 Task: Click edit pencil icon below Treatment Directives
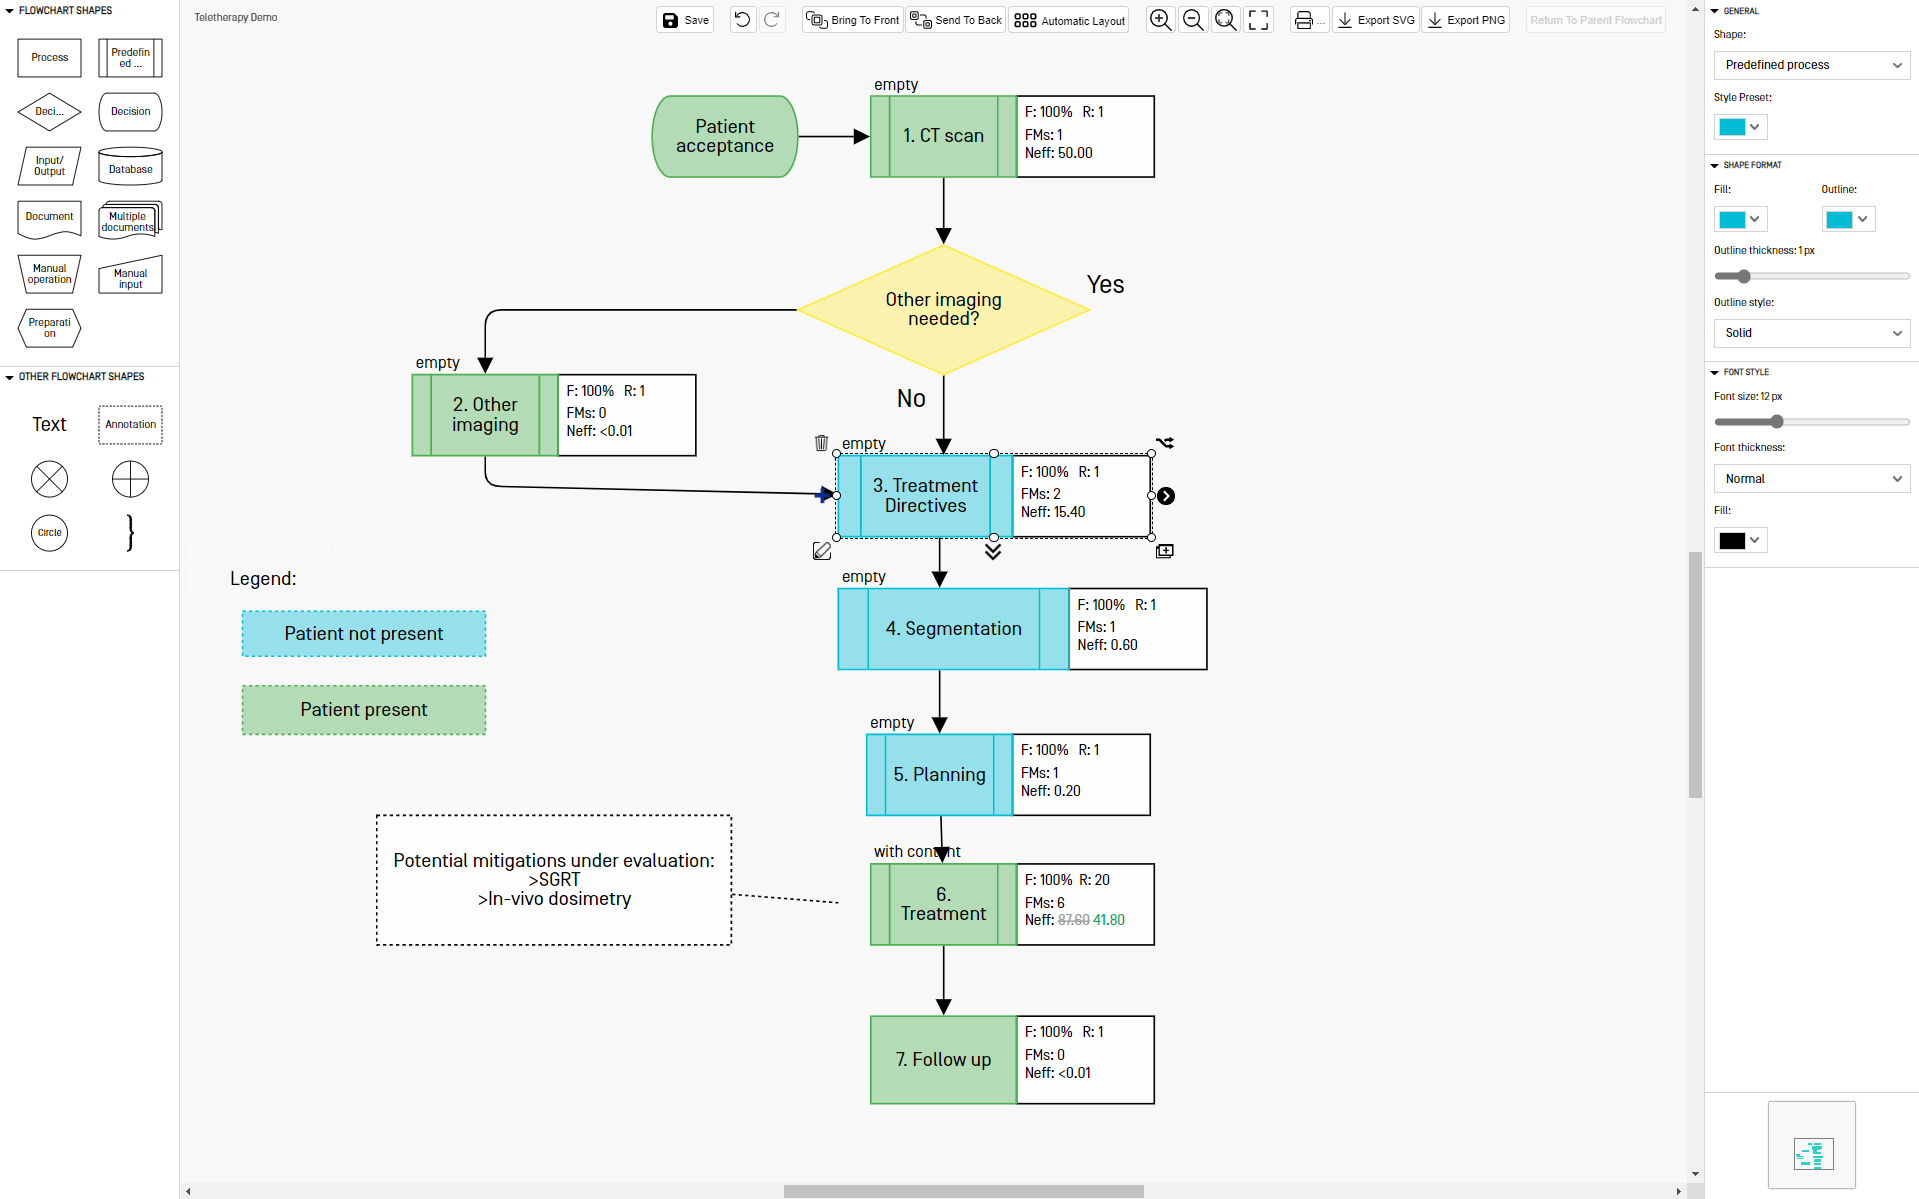(822, 551)
